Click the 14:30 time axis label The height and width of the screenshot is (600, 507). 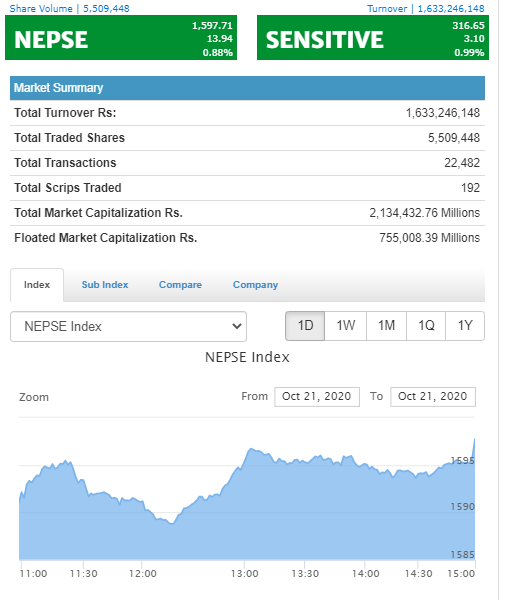(x=419, y=574)
